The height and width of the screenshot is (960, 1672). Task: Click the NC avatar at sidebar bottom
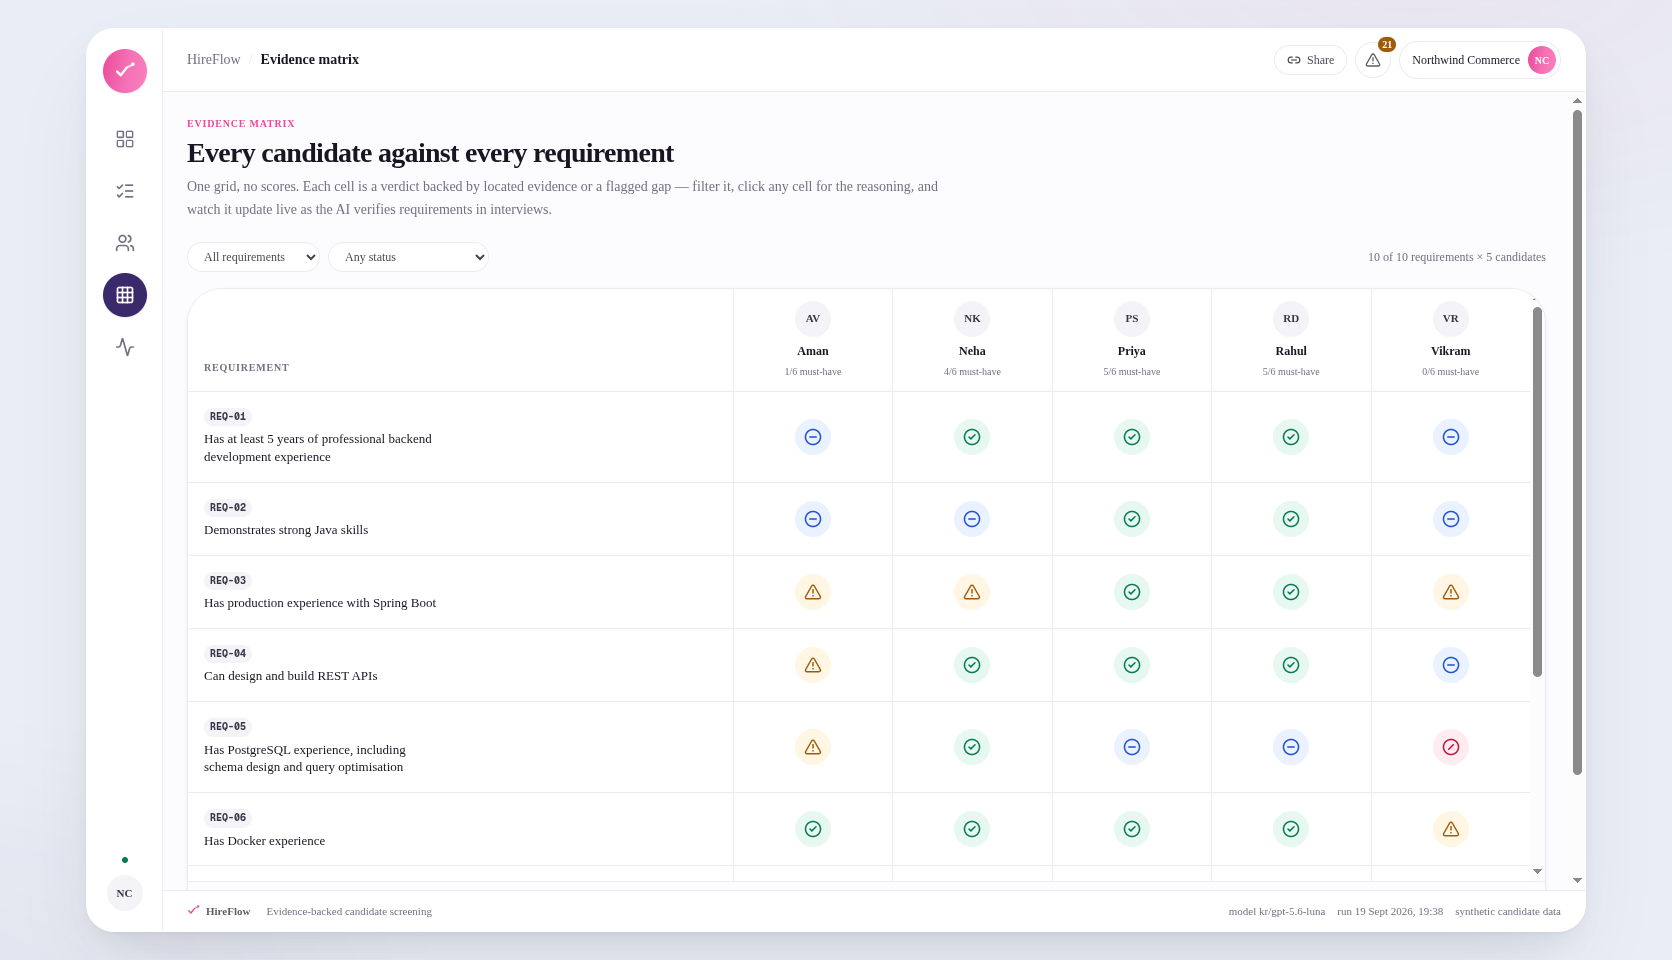click(125, 893)
